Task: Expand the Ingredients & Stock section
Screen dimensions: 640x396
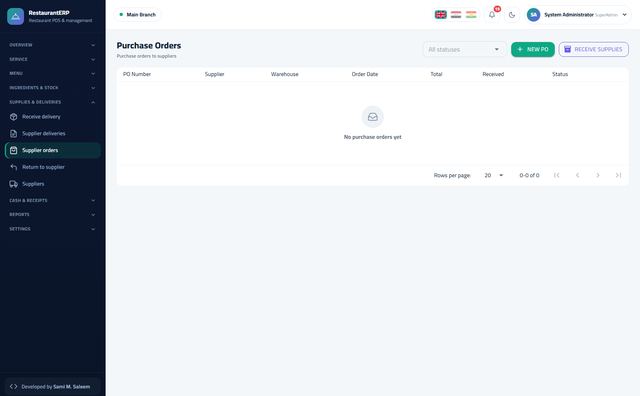Action: point(52,88)
